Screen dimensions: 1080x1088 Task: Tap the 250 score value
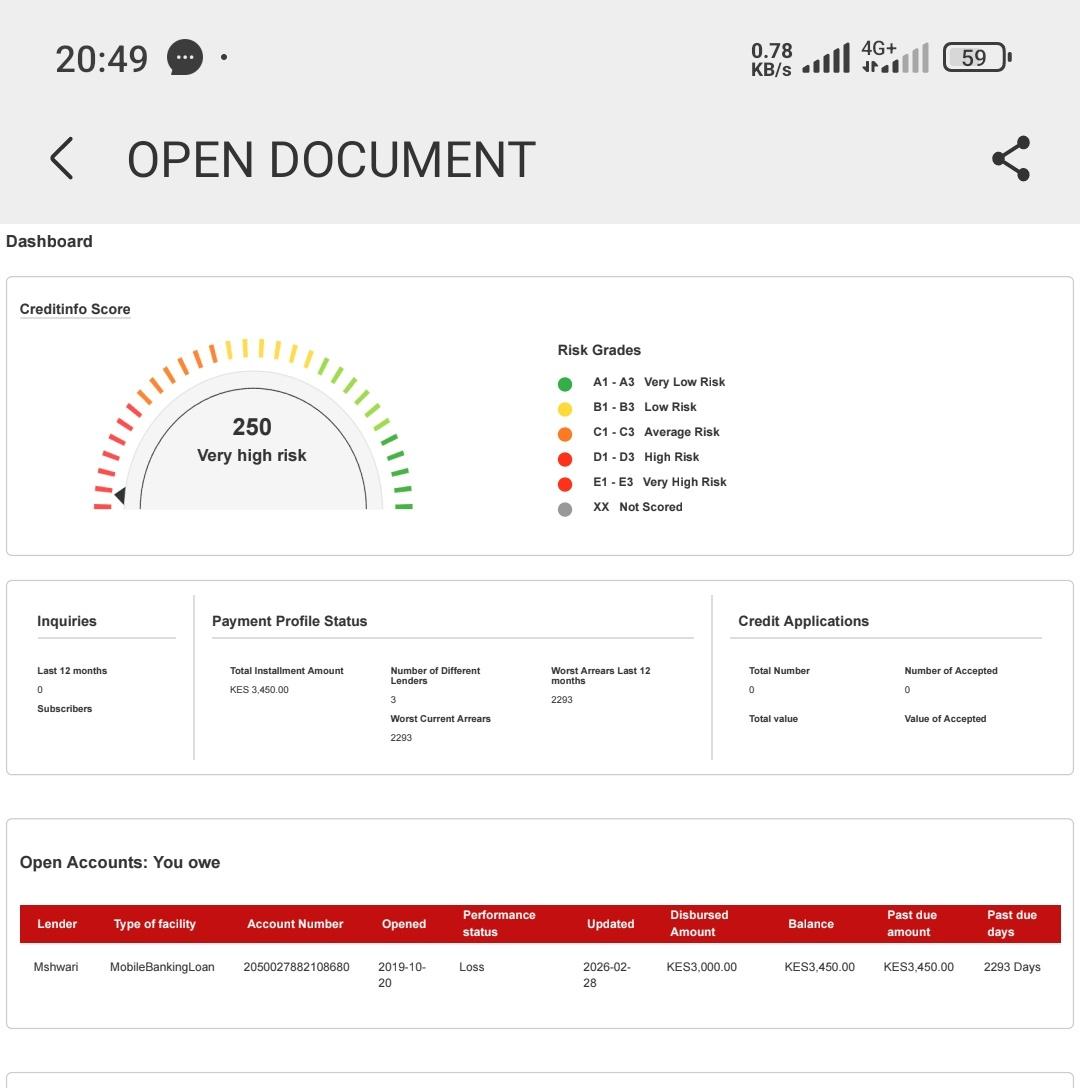click(252, 427)
